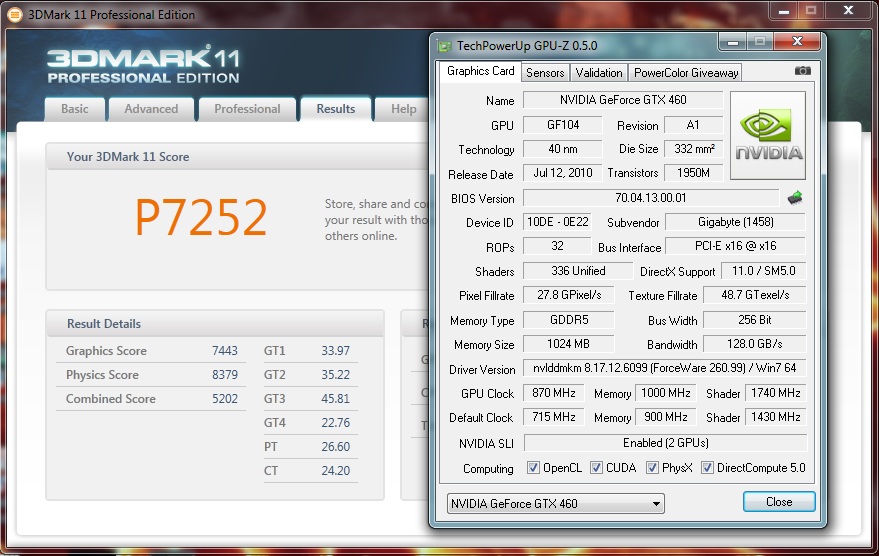The width and height of the screenshot is (879, 556).
Task: Close GPU-Z with the title bar X
Action: tap(797, 41)
